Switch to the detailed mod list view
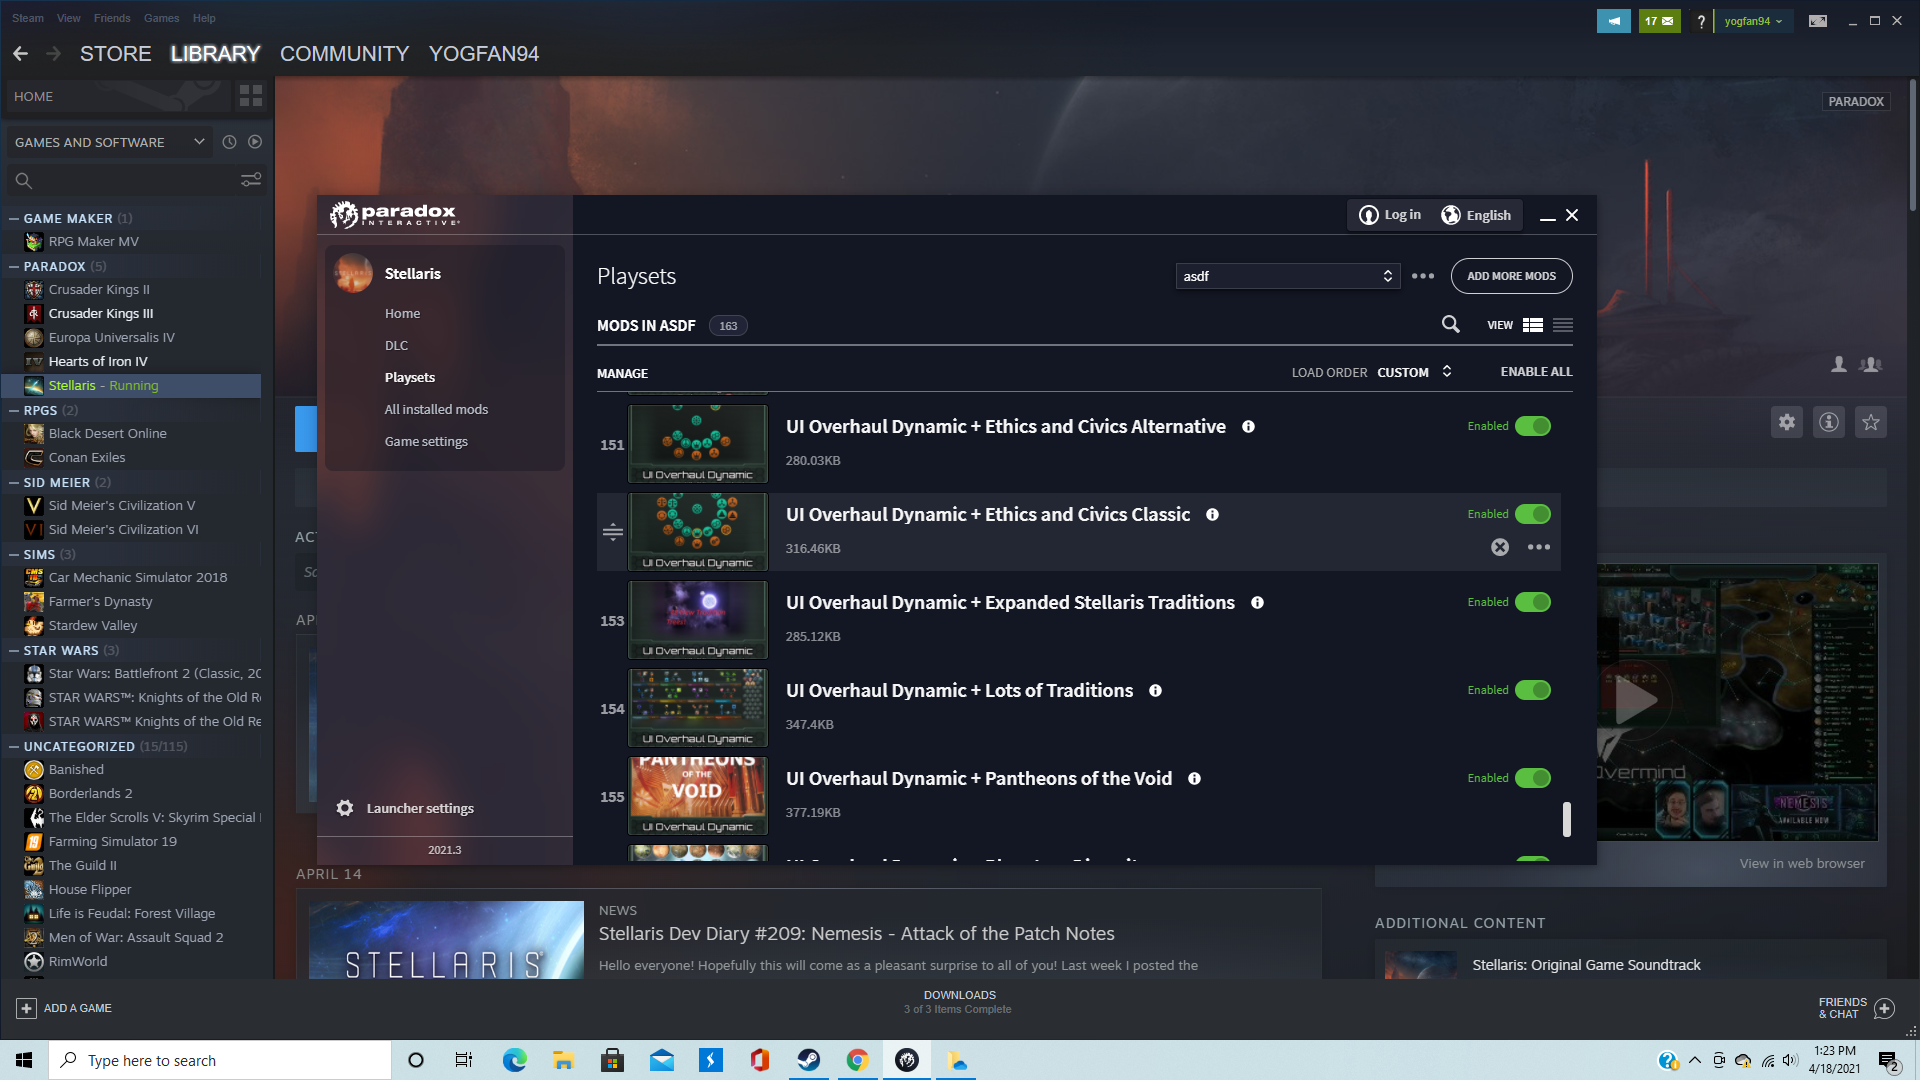This screenshot has height=1080, width=1920. click(x=1533, y=325)
